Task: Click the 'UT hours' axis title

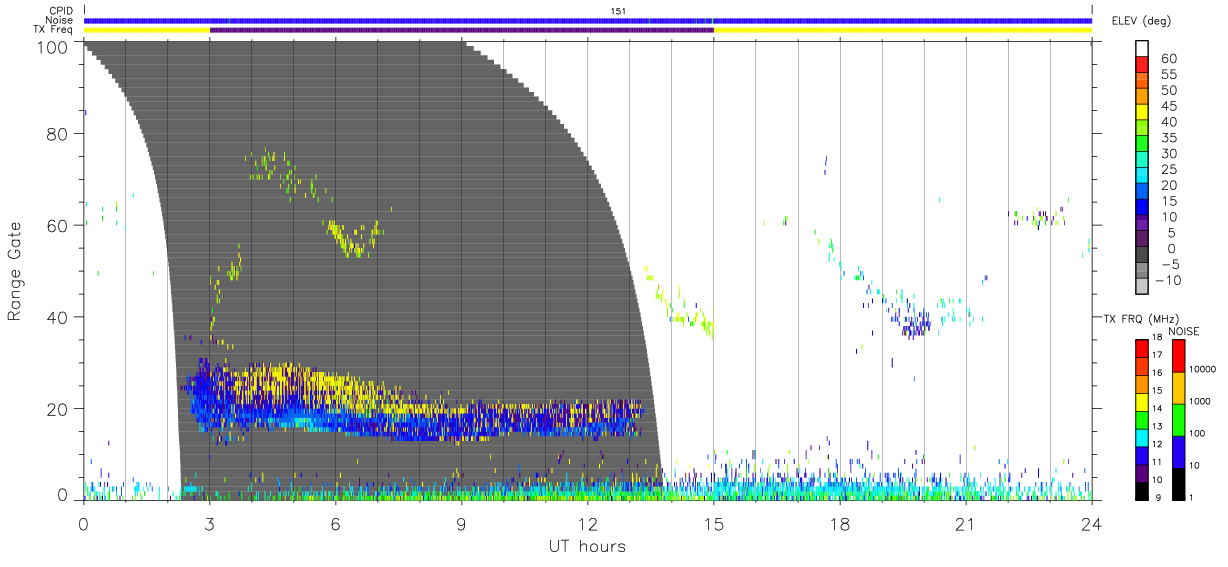Action: pos(588,546)
